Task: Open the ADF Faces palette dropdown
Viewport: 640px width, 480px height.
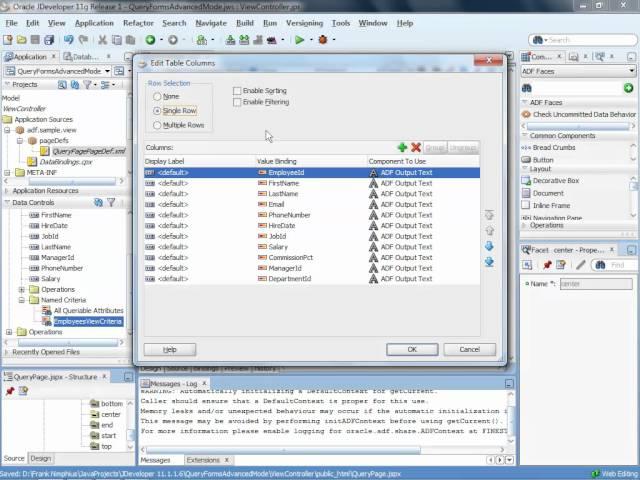Action: click(x=631, y=71)
